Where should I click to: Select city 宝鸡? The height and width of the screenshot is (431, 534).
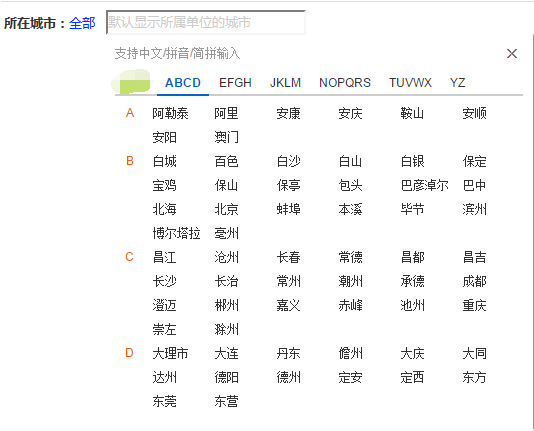point(164,186)
